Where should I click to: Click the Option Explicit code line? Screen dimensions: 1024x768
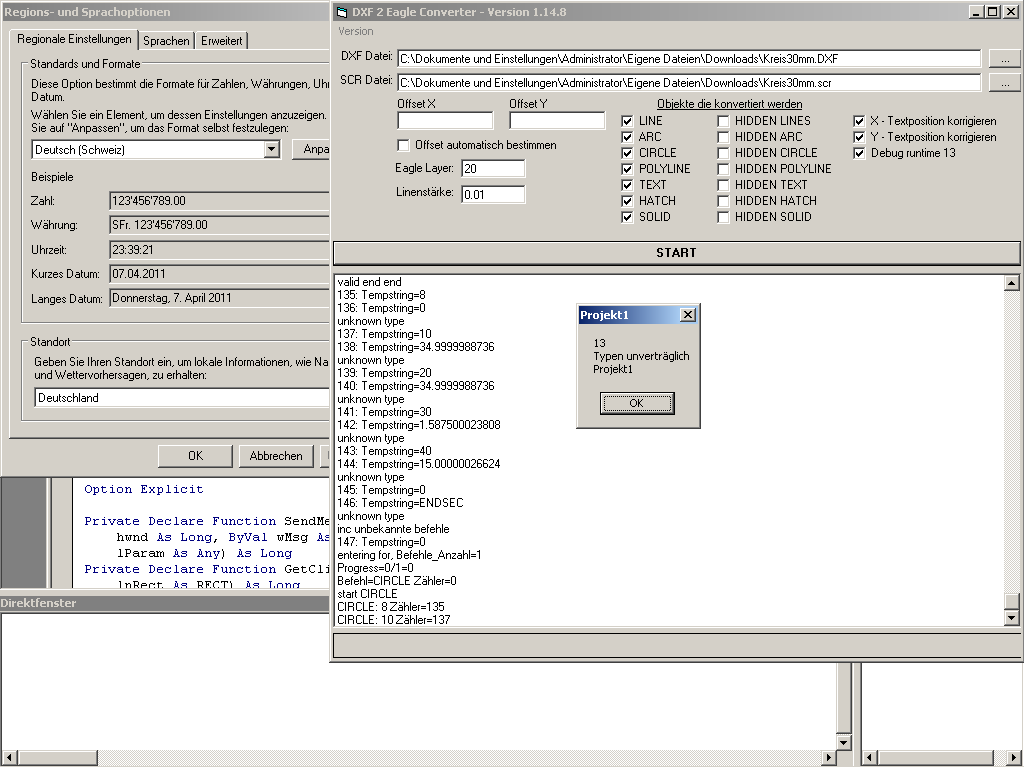pyautogui.click(x=144, y=489)
